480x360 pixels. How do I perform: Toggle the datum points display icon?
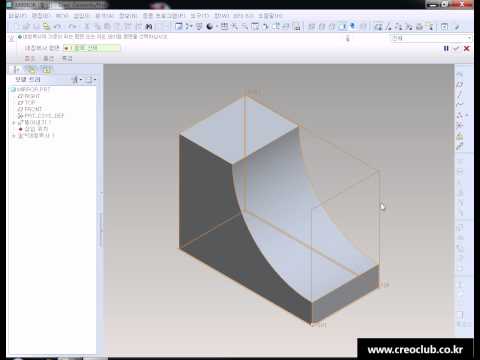(399, 27)
